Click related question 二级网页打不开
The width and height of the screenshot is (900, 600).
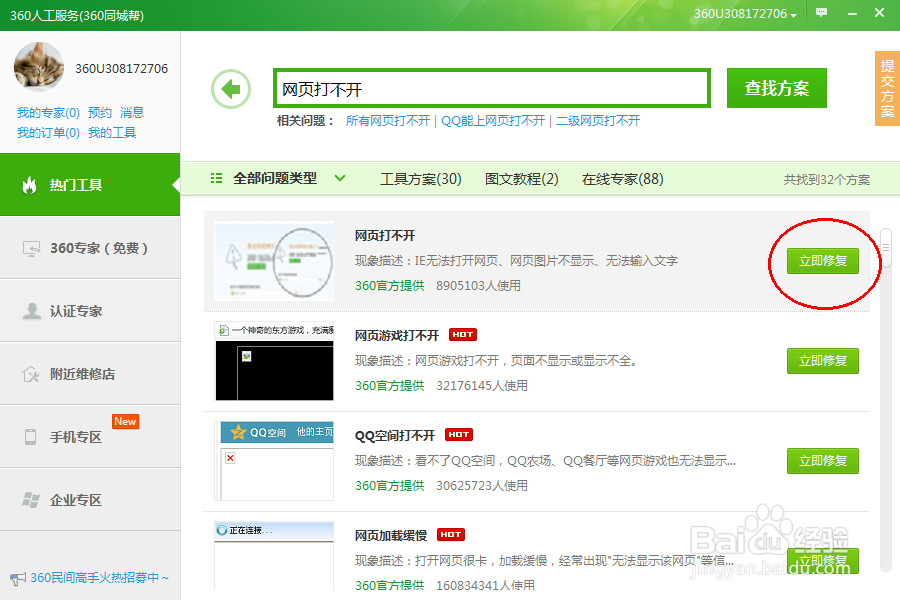(598, 121)
